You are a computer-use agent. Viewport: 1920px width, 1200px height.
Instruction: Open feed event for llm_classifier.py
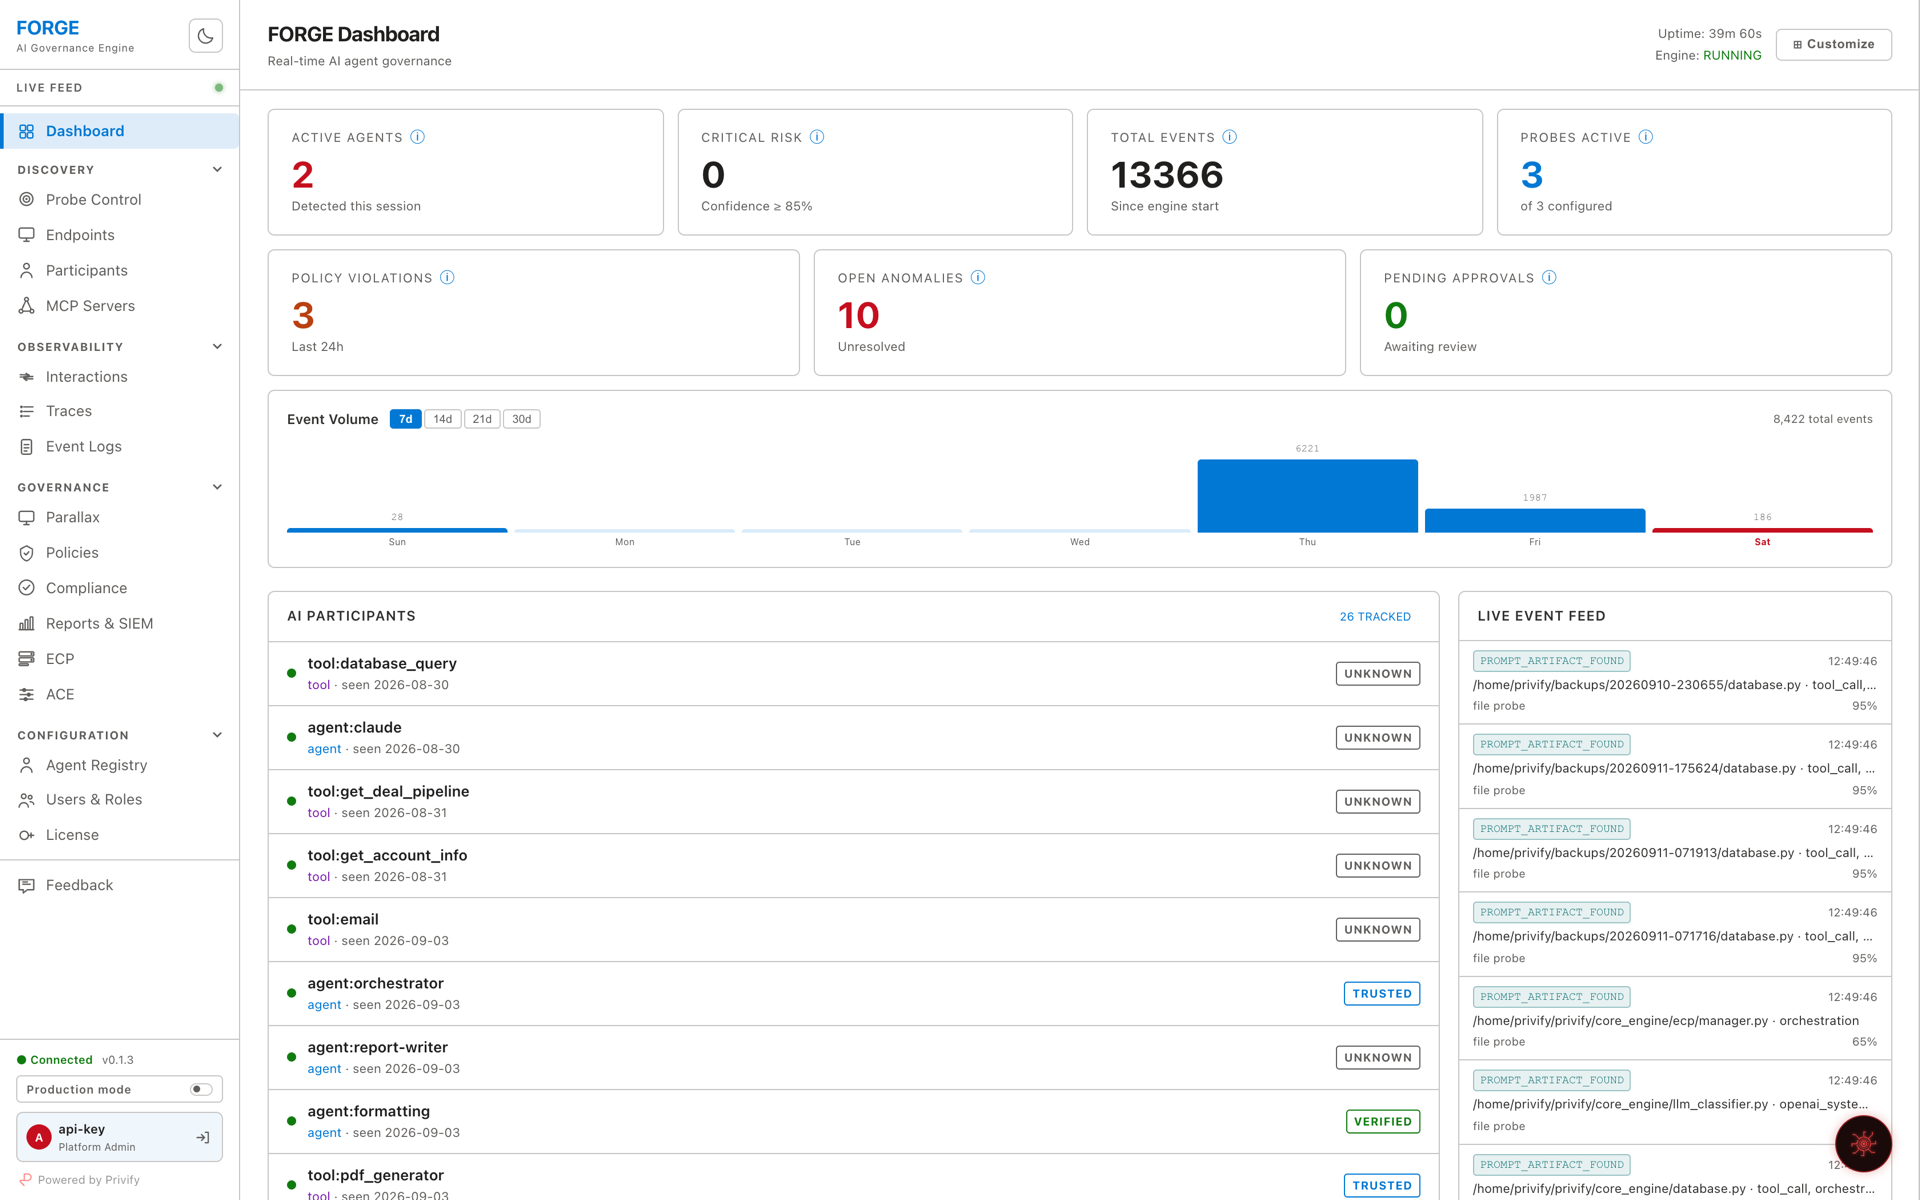tap(1674, 1103)
